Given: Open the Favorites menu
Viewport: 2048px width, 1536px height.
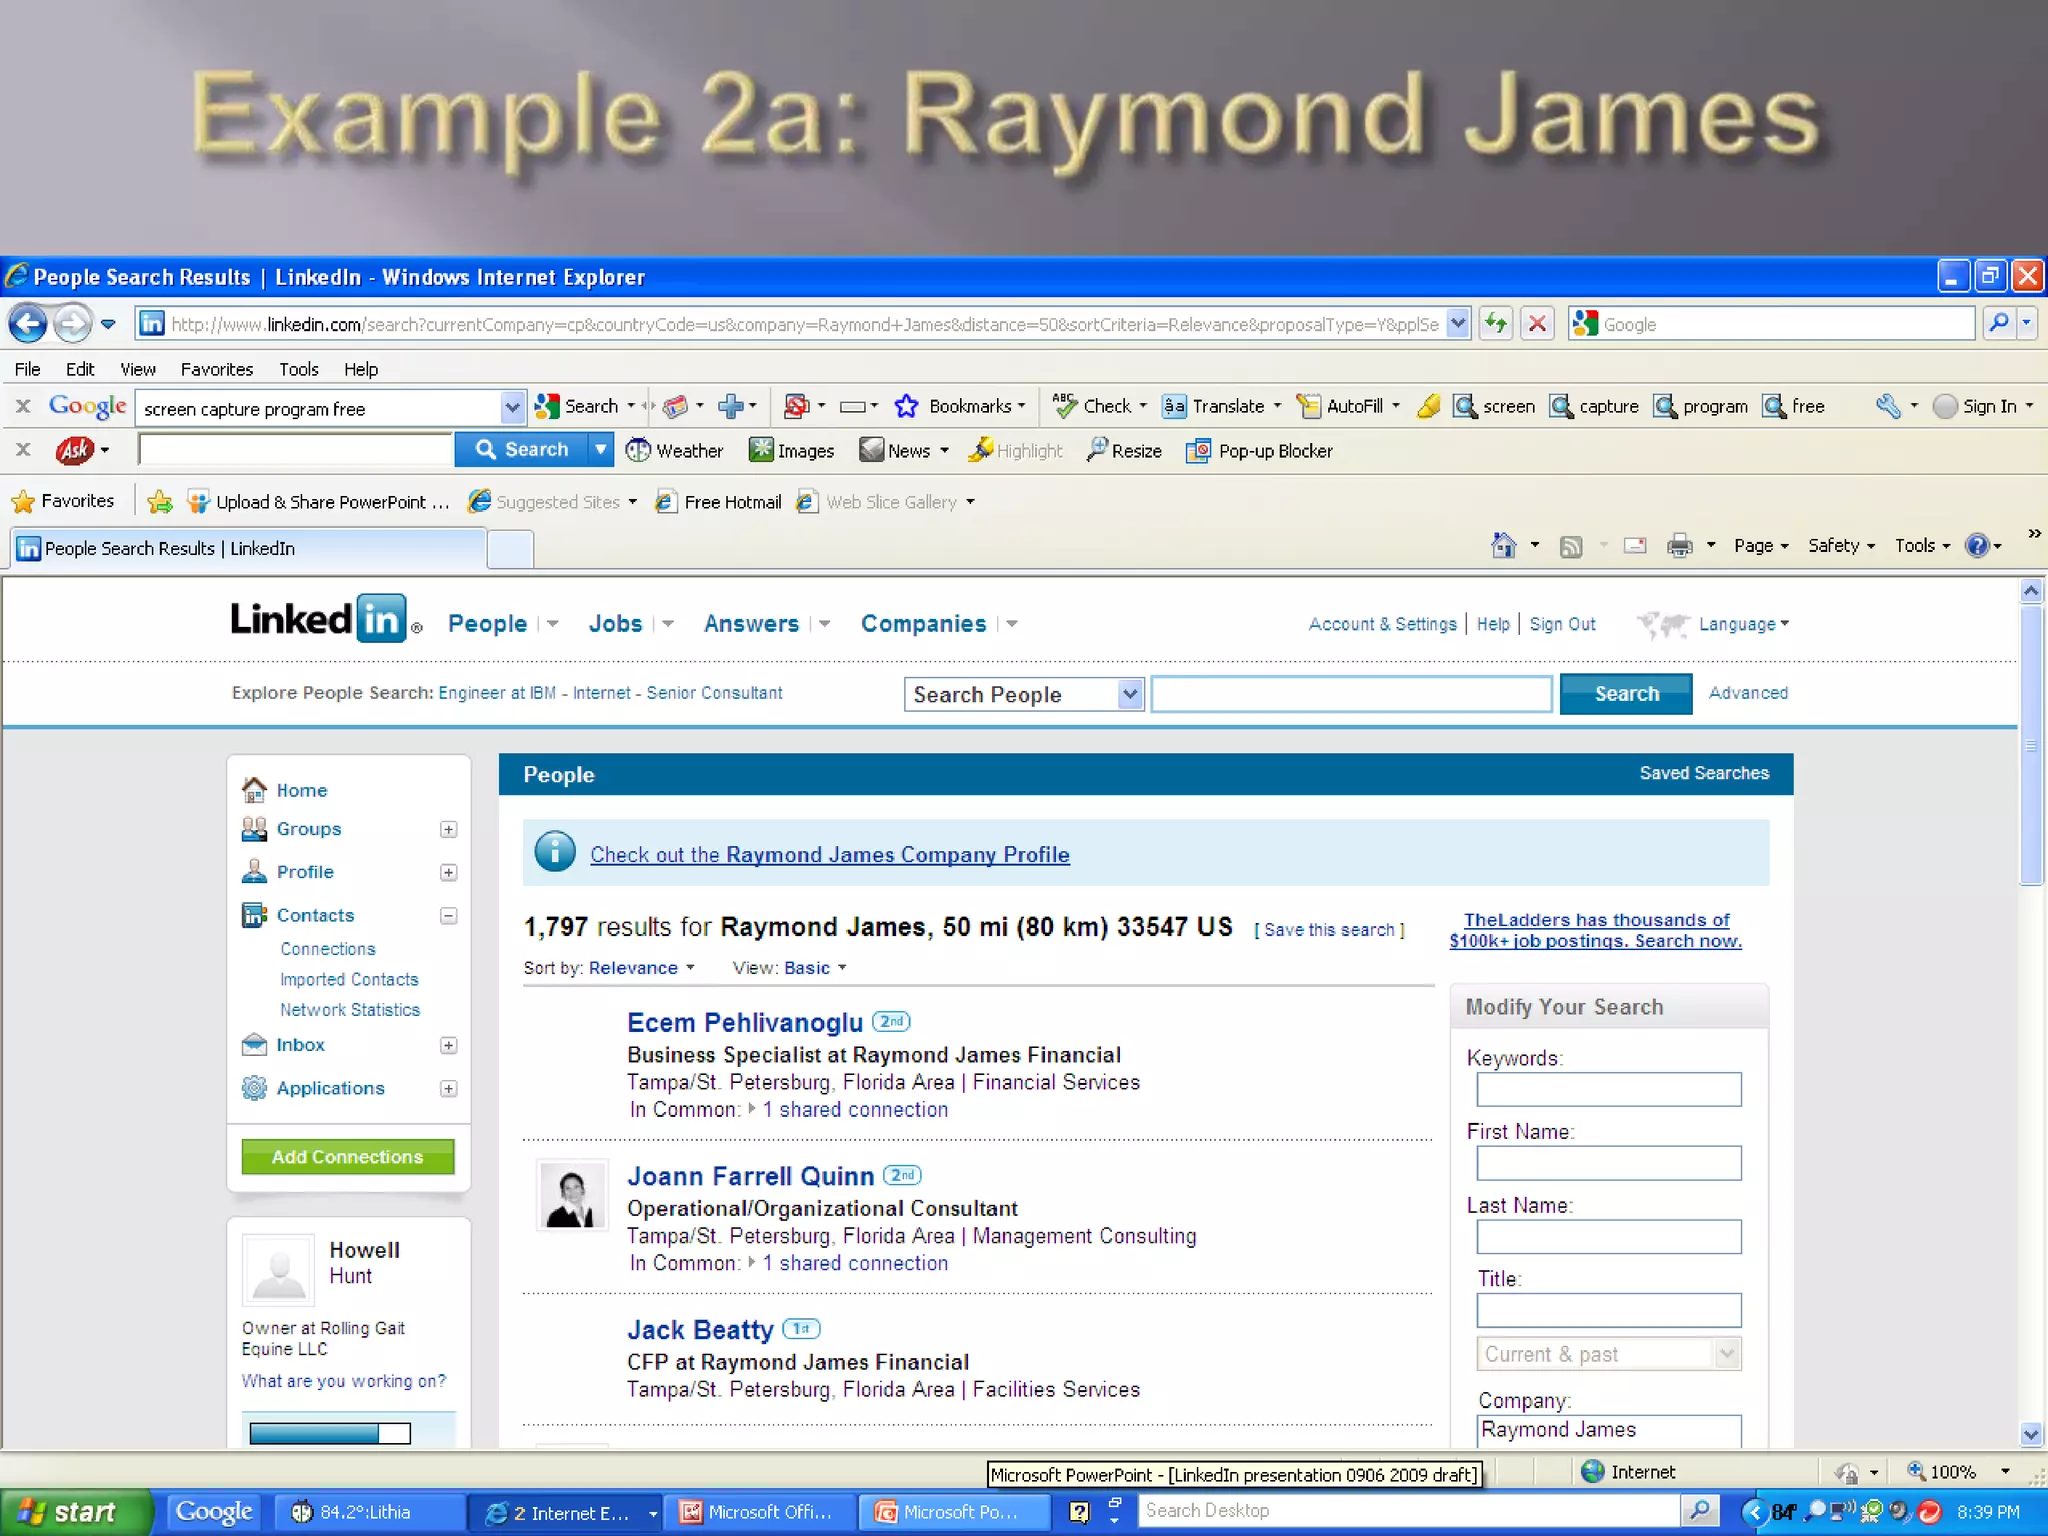Looking at the screenshot, I should tap(217, 368).
